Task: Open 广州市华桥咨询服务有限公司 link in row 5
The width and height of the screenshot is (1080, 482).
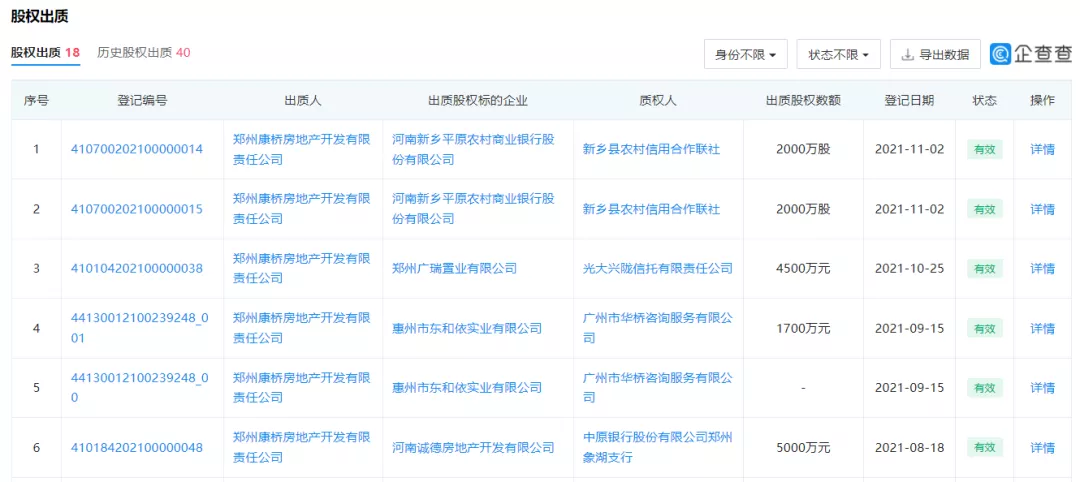Action: (658, 388)
